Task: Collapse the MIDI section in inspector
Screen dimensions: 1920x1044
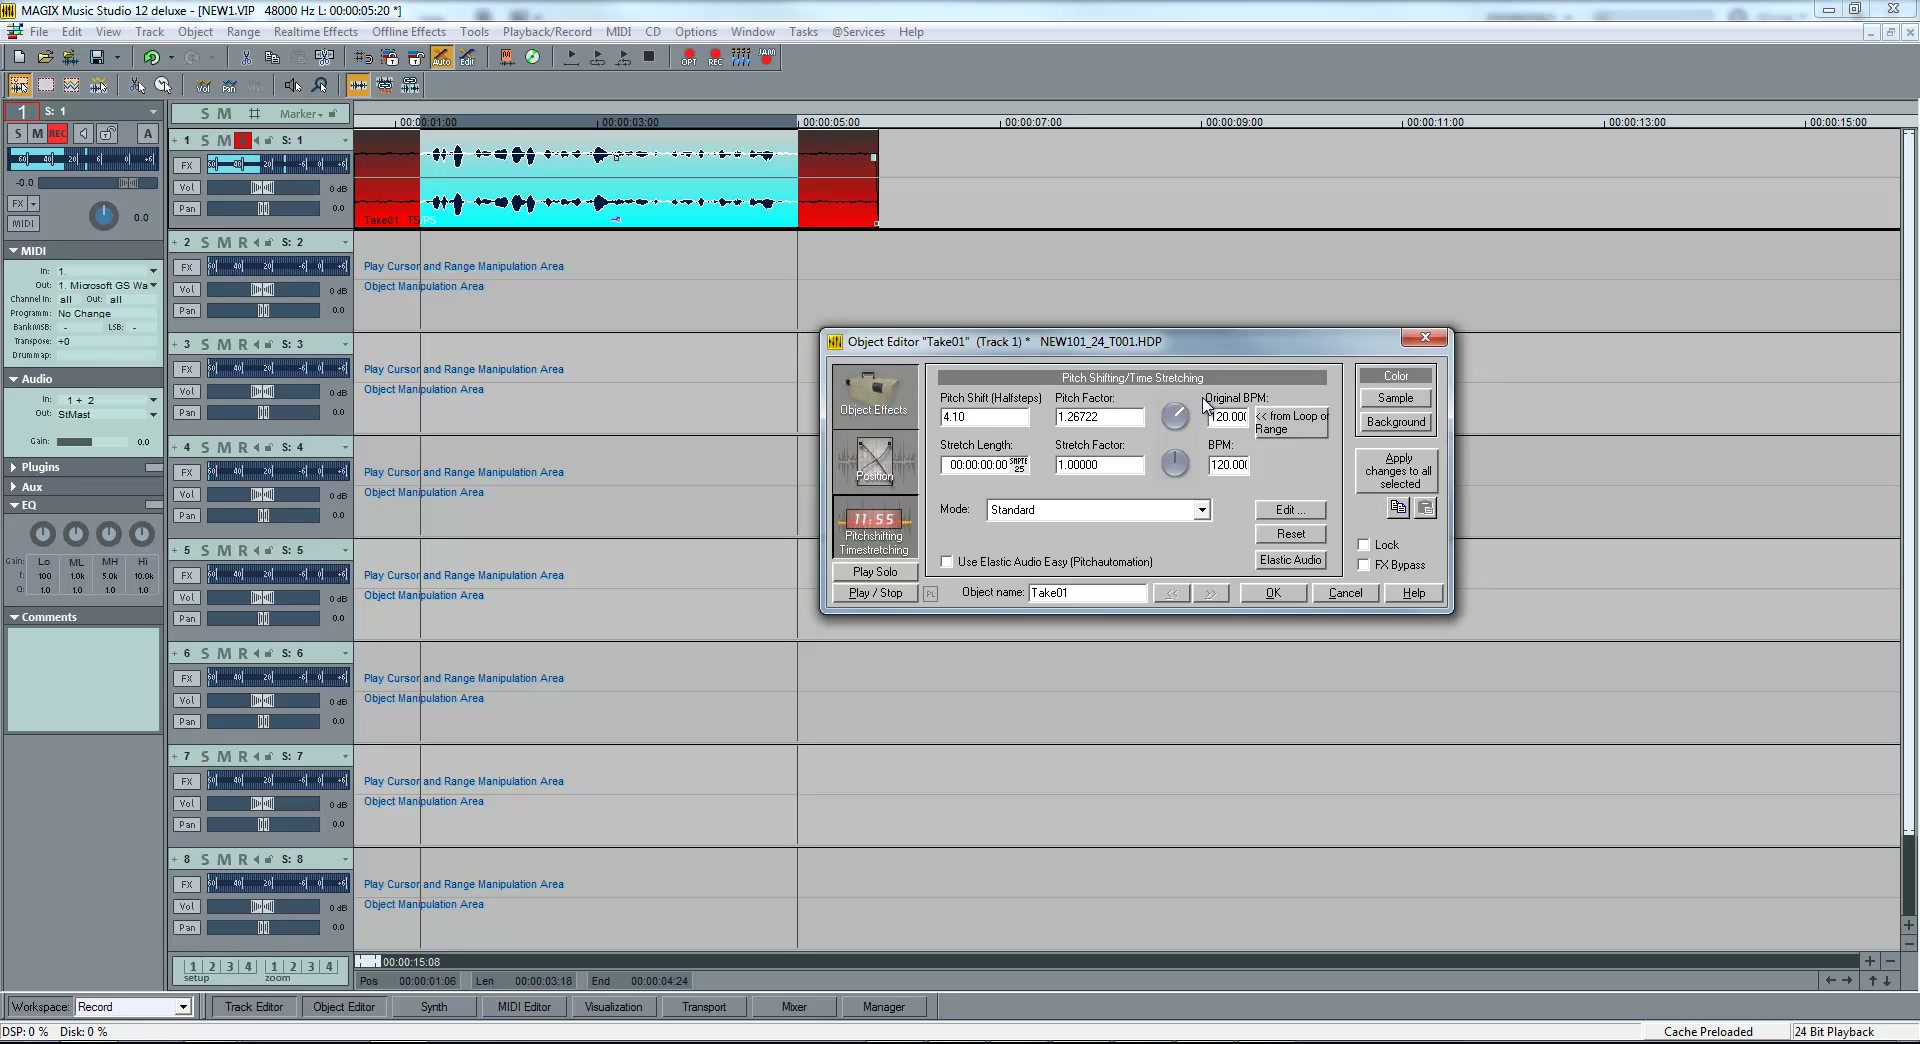Action: coord(15,251)
